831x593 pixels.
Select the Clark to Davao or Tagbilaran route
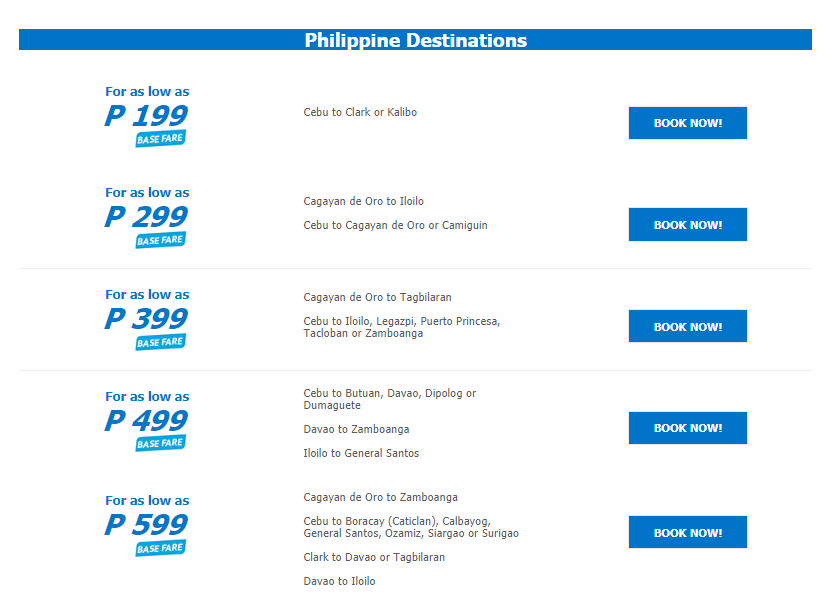coord(374,557)
